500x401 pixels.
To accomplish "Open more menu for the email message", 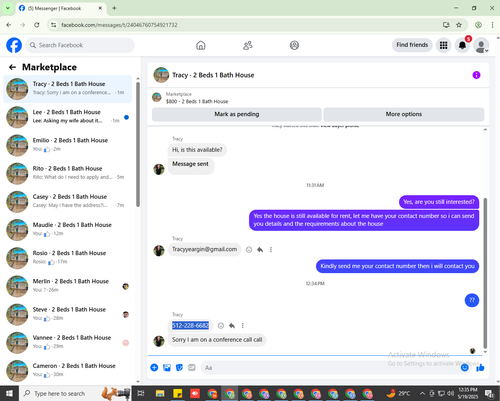I will click(271, 250).
